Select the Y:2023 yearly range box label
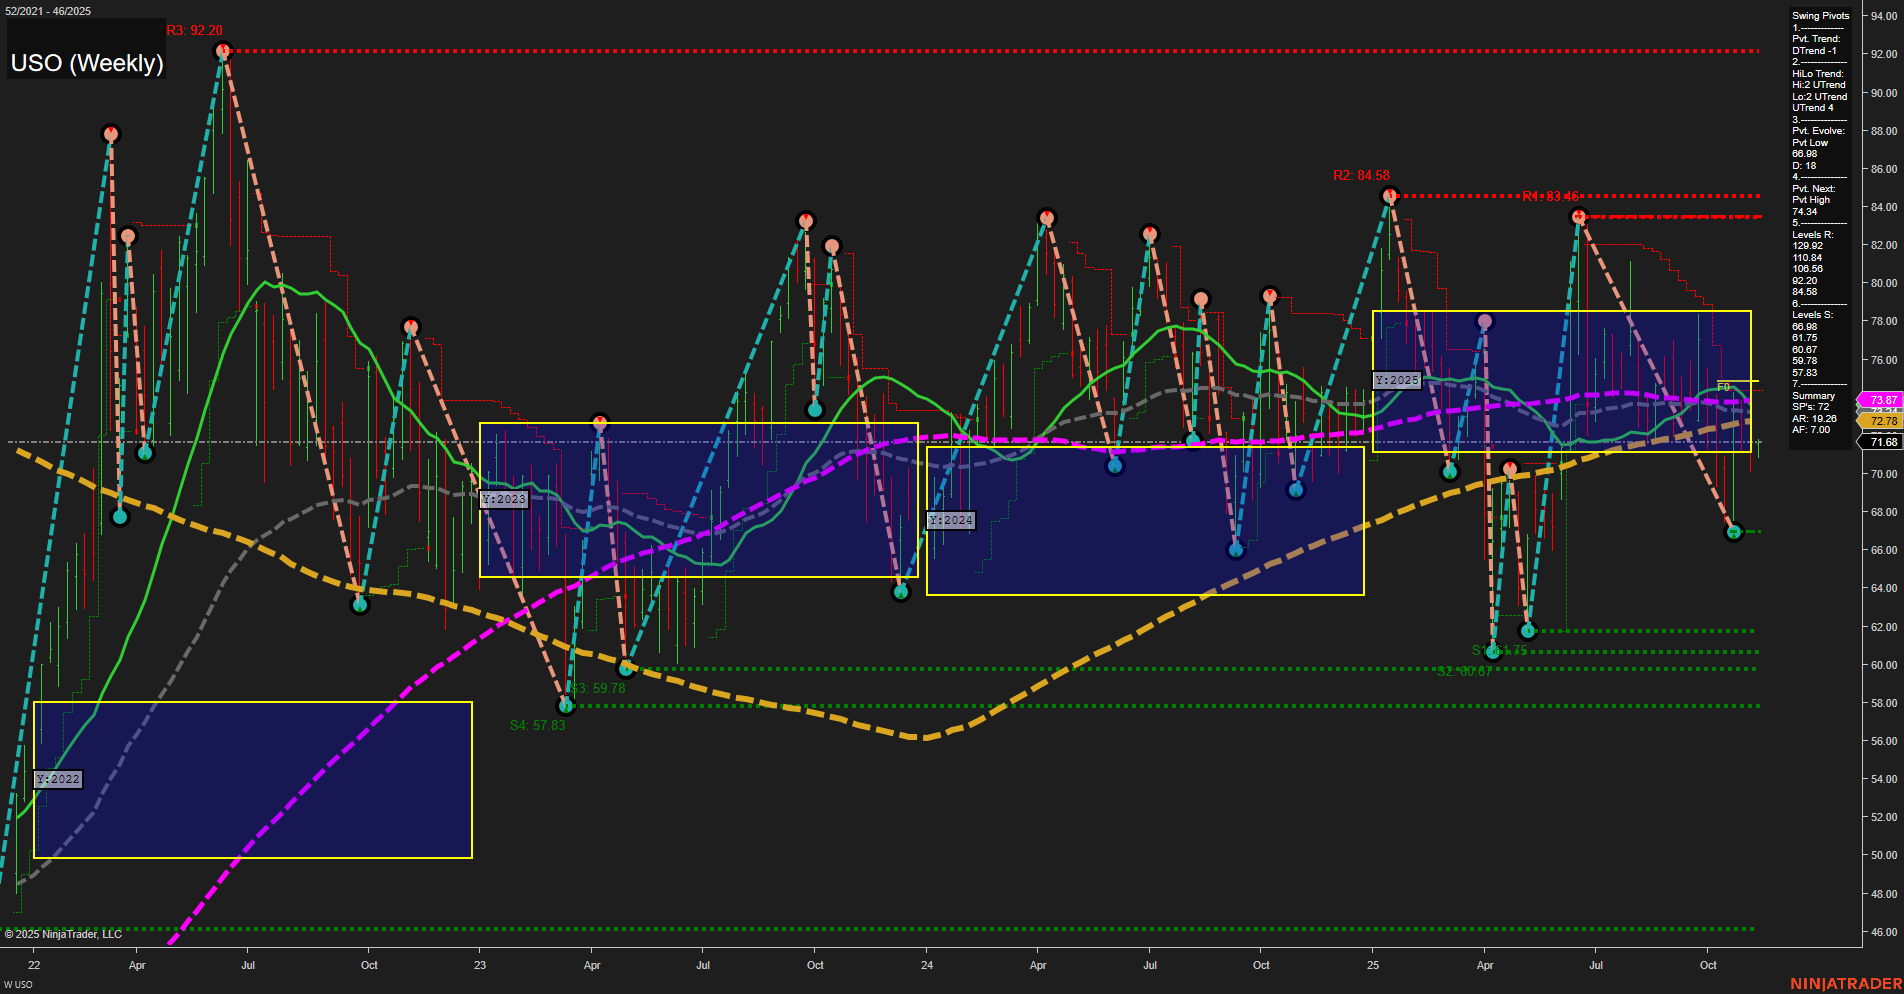 coord(504,497)
